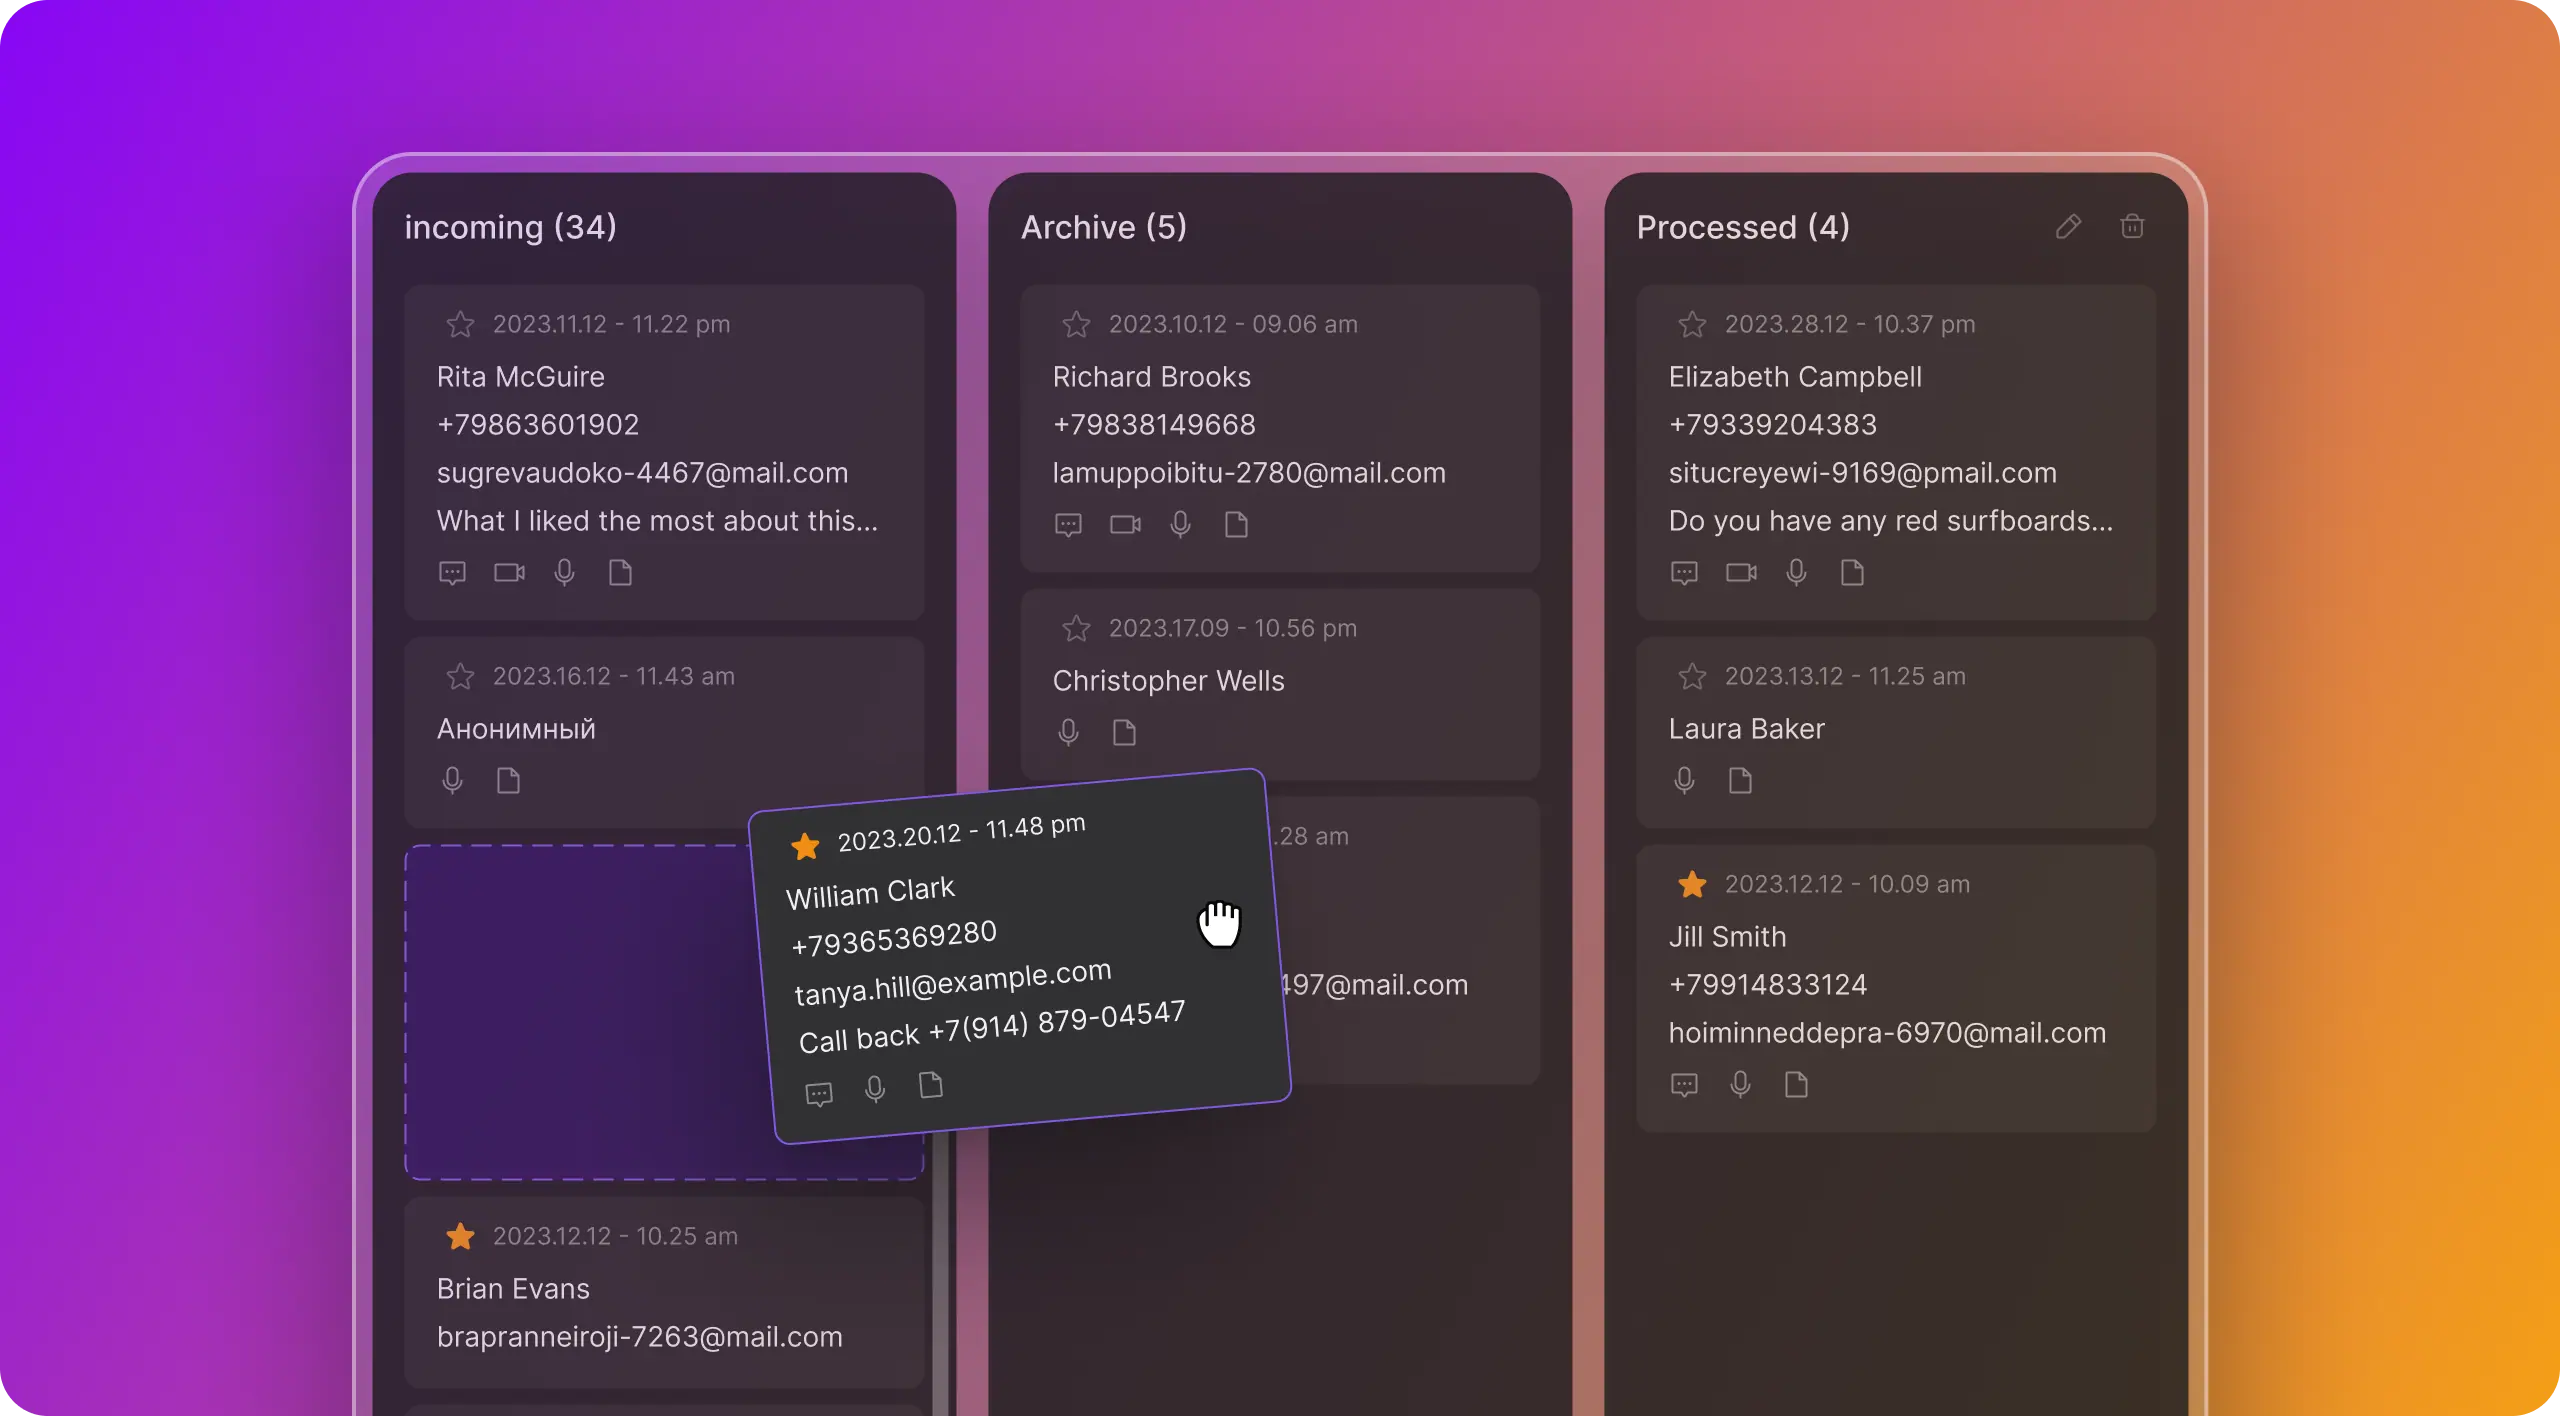Open microphone icon on Christopher Wells card
Image resolution: width=2560 pixels, height=1416 pixels.
(x=1068, y=732)
